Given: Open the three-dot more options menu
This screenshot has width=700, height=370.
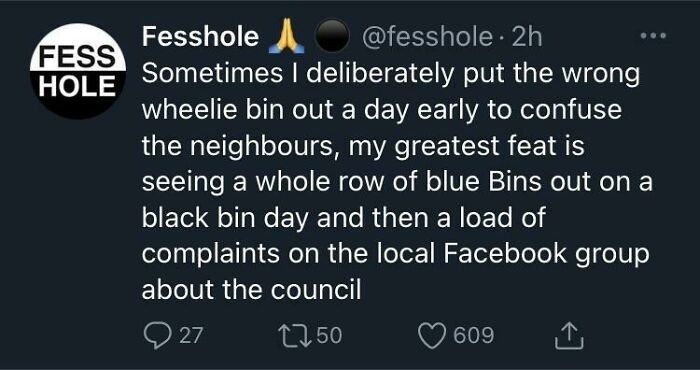Looking at the screenshot, I should tap(654, 35).
